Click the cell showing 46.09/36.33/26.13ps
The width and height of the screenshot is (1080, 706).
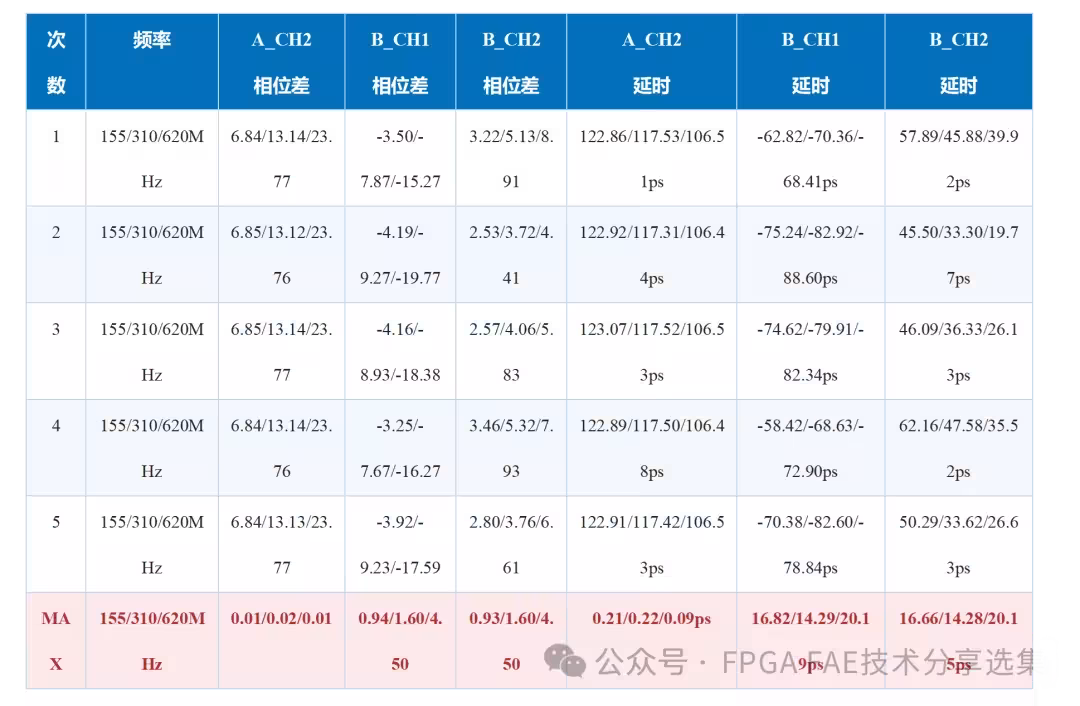[x=959, y=351]
